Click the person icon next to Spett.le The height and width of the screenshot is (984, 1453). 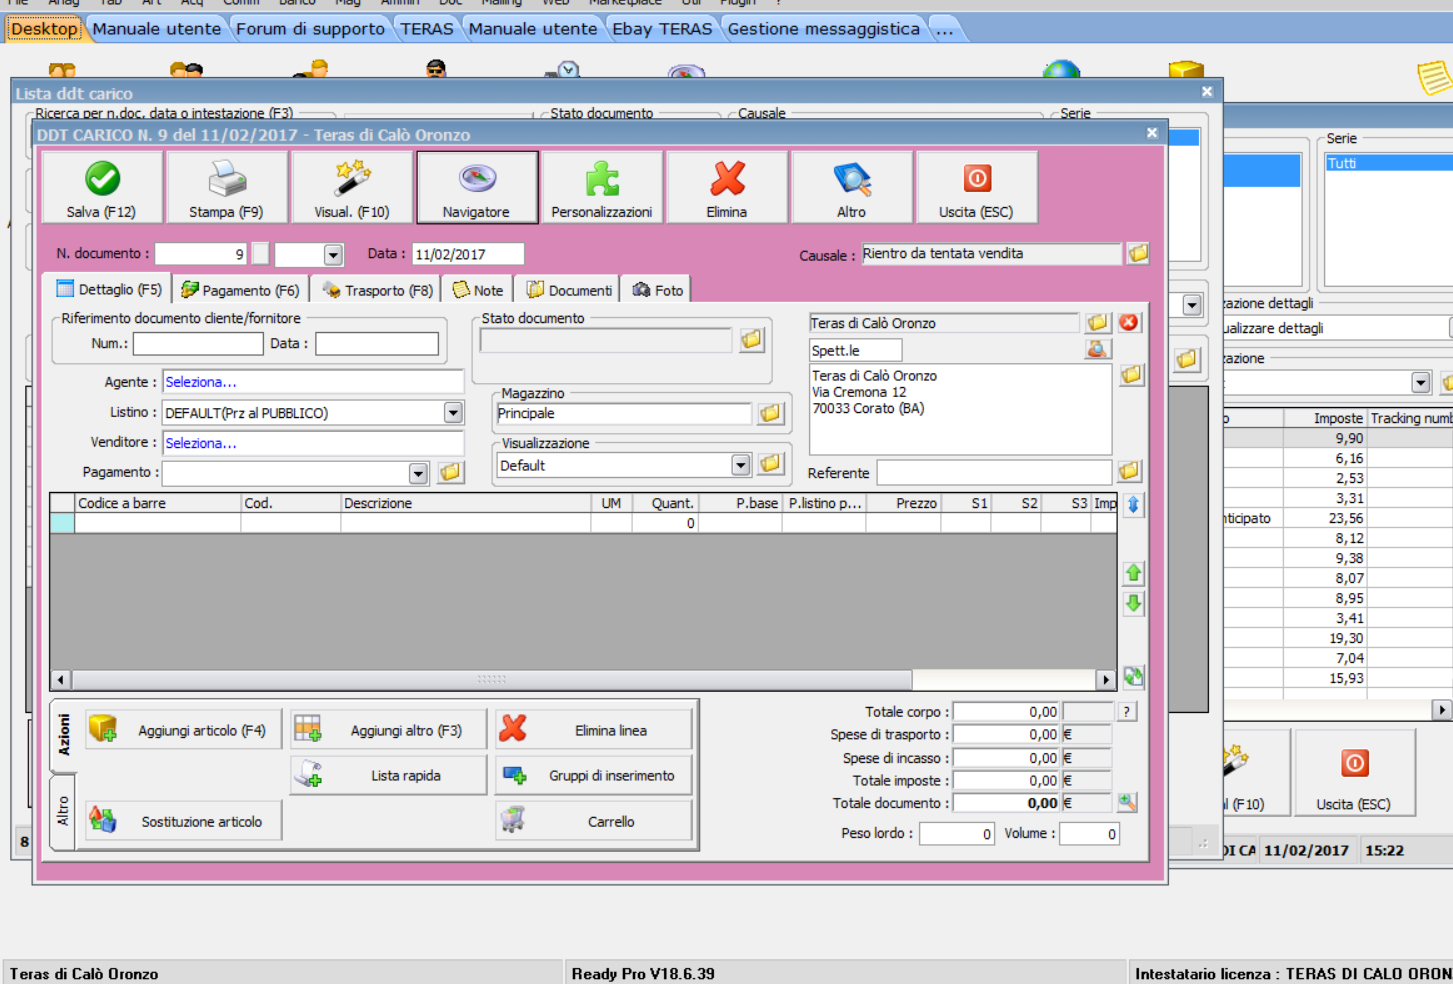1097,349
